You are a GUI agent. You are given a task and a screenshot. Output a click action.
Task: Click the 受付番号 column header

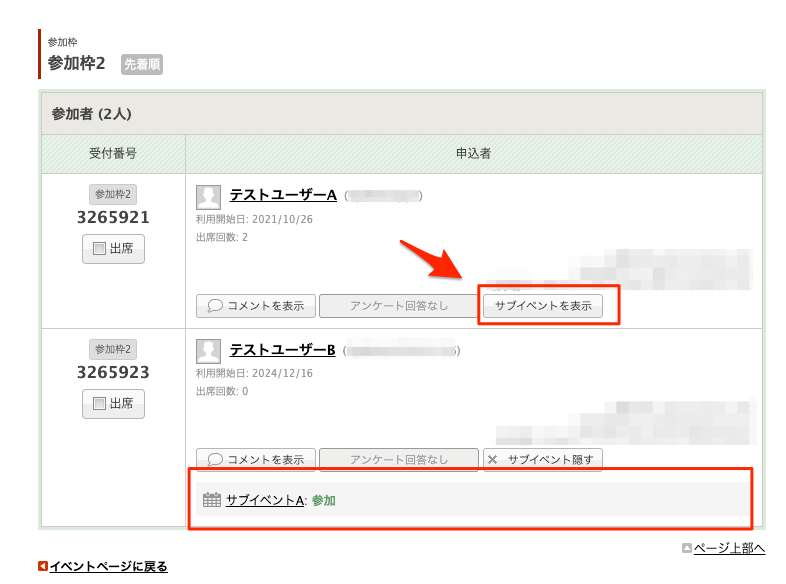113,154
